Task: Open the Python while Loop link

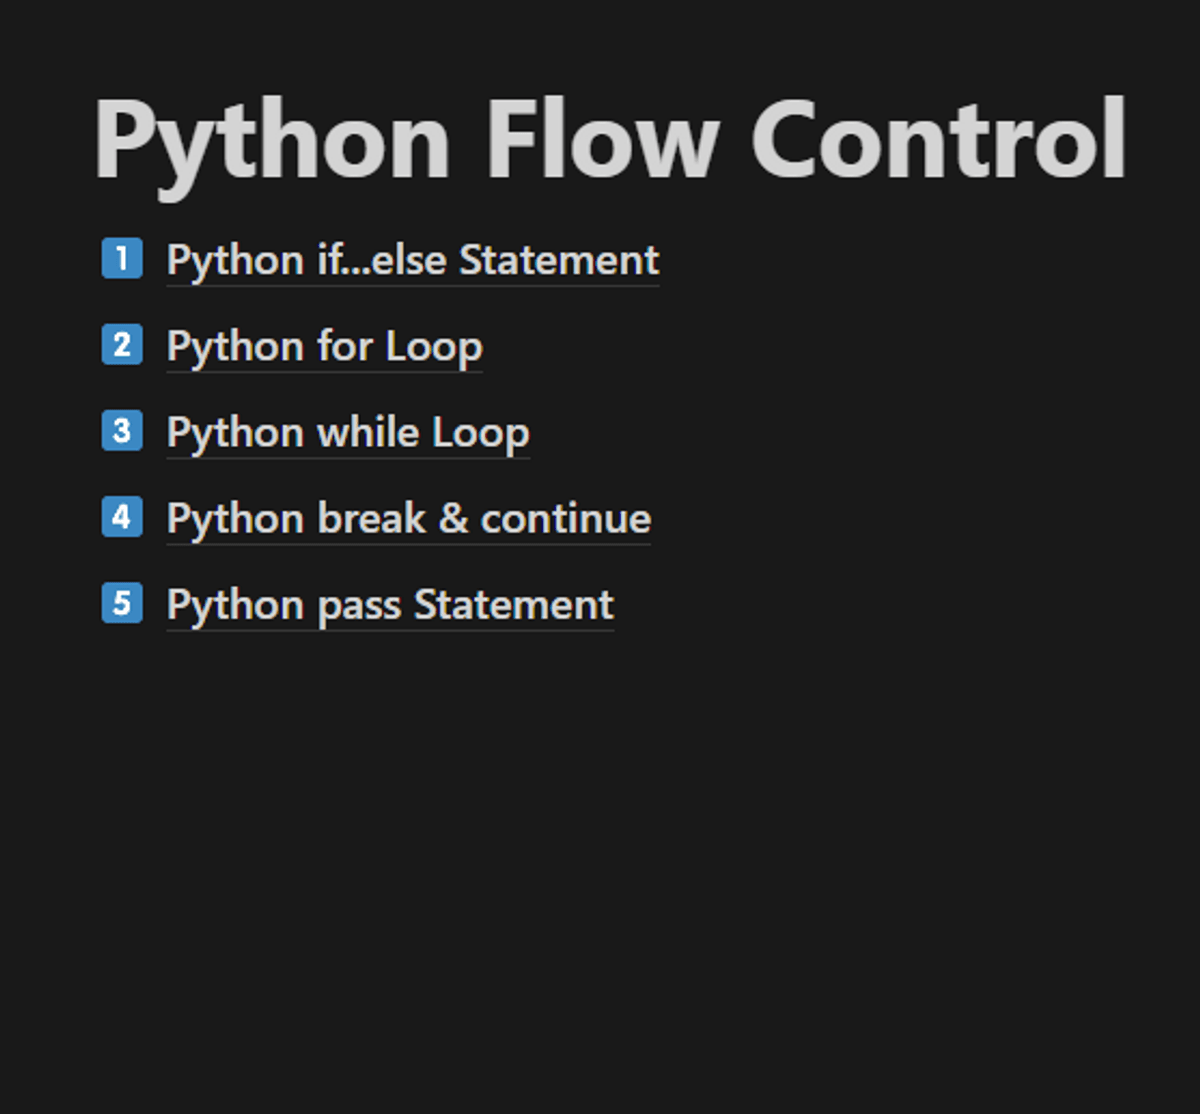Action: click(348, 433)
